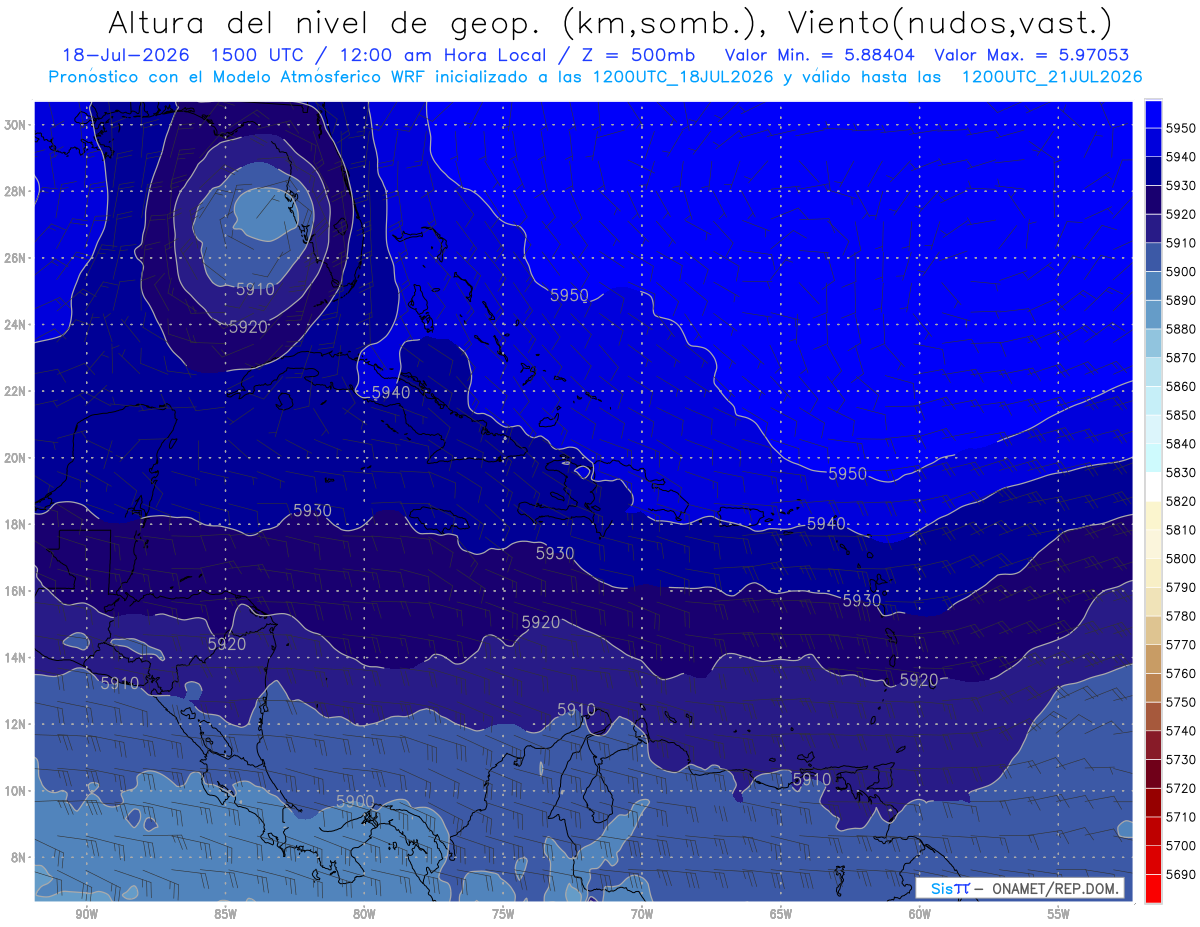This screenshot has height=927, width=1200.
Task: Click the 24N latitude axis label
Action: (16, 325)
